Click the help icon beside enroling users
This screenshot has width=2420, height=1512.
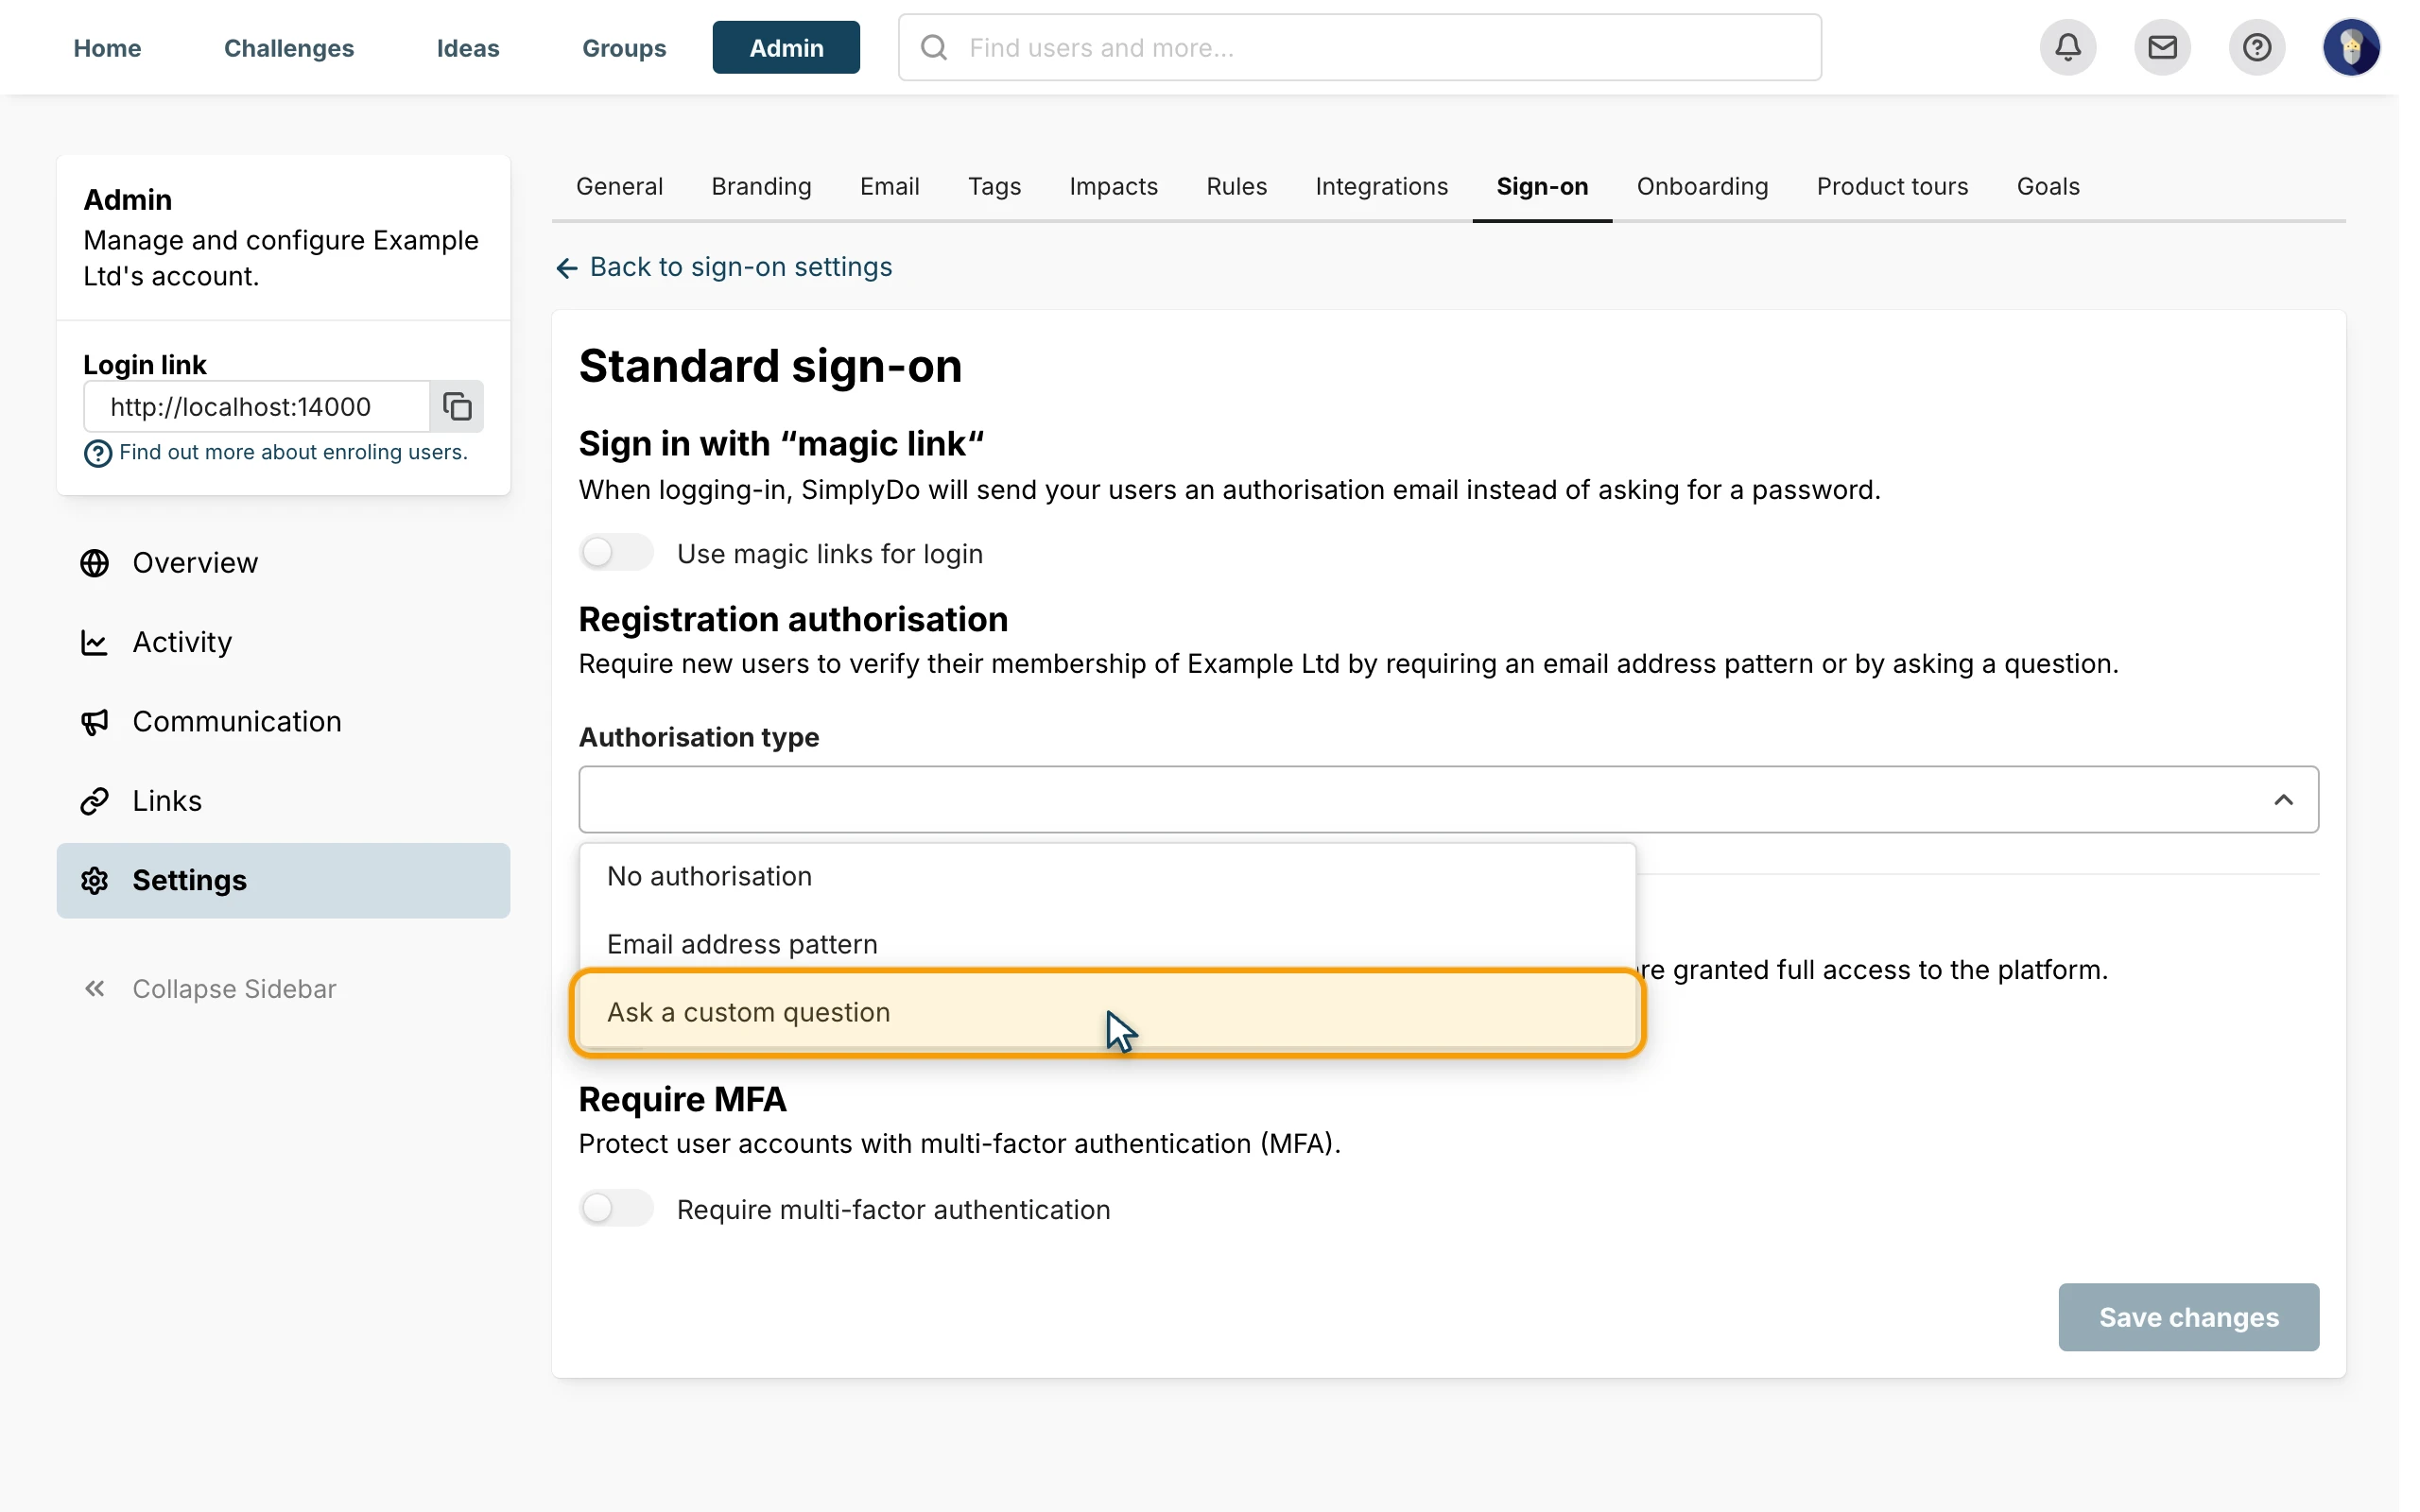click(97, 453)
